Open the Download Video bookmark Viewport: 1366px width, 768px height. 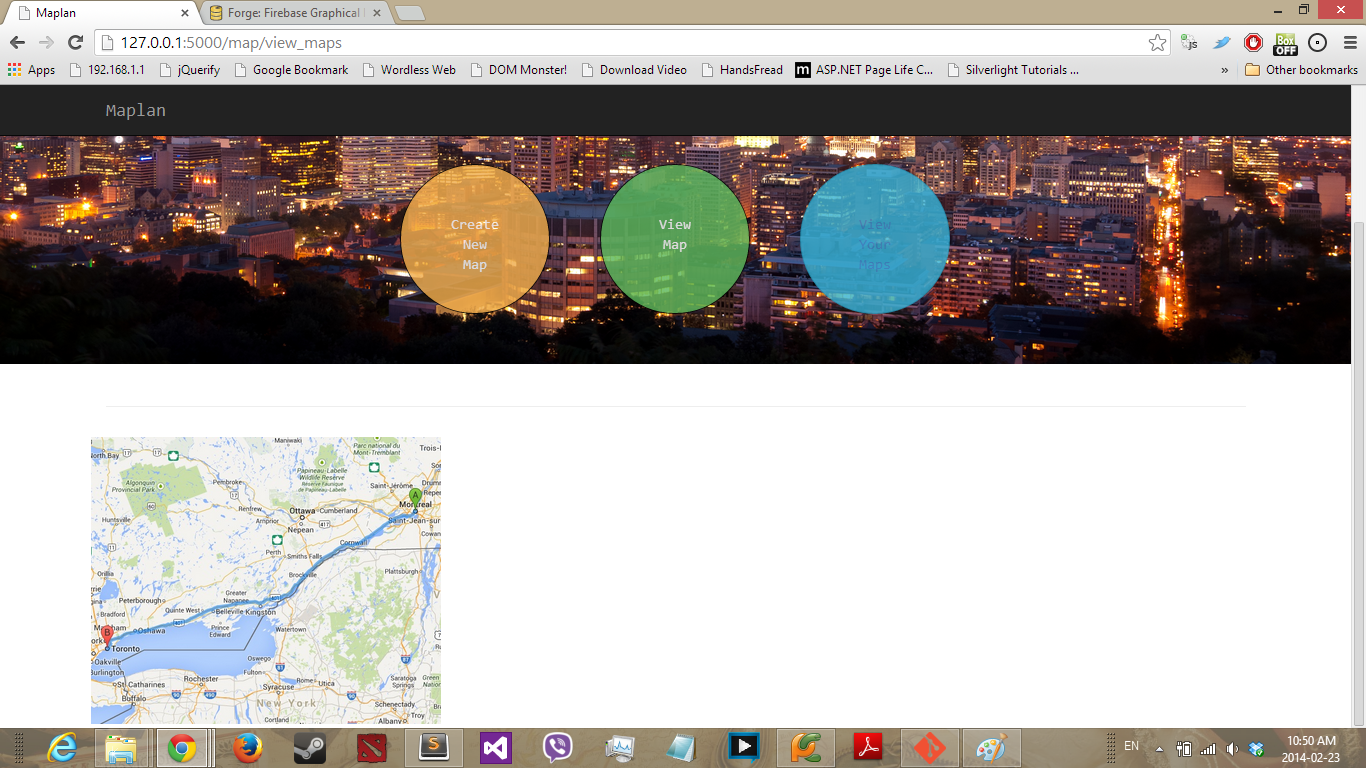coord(634,70)
